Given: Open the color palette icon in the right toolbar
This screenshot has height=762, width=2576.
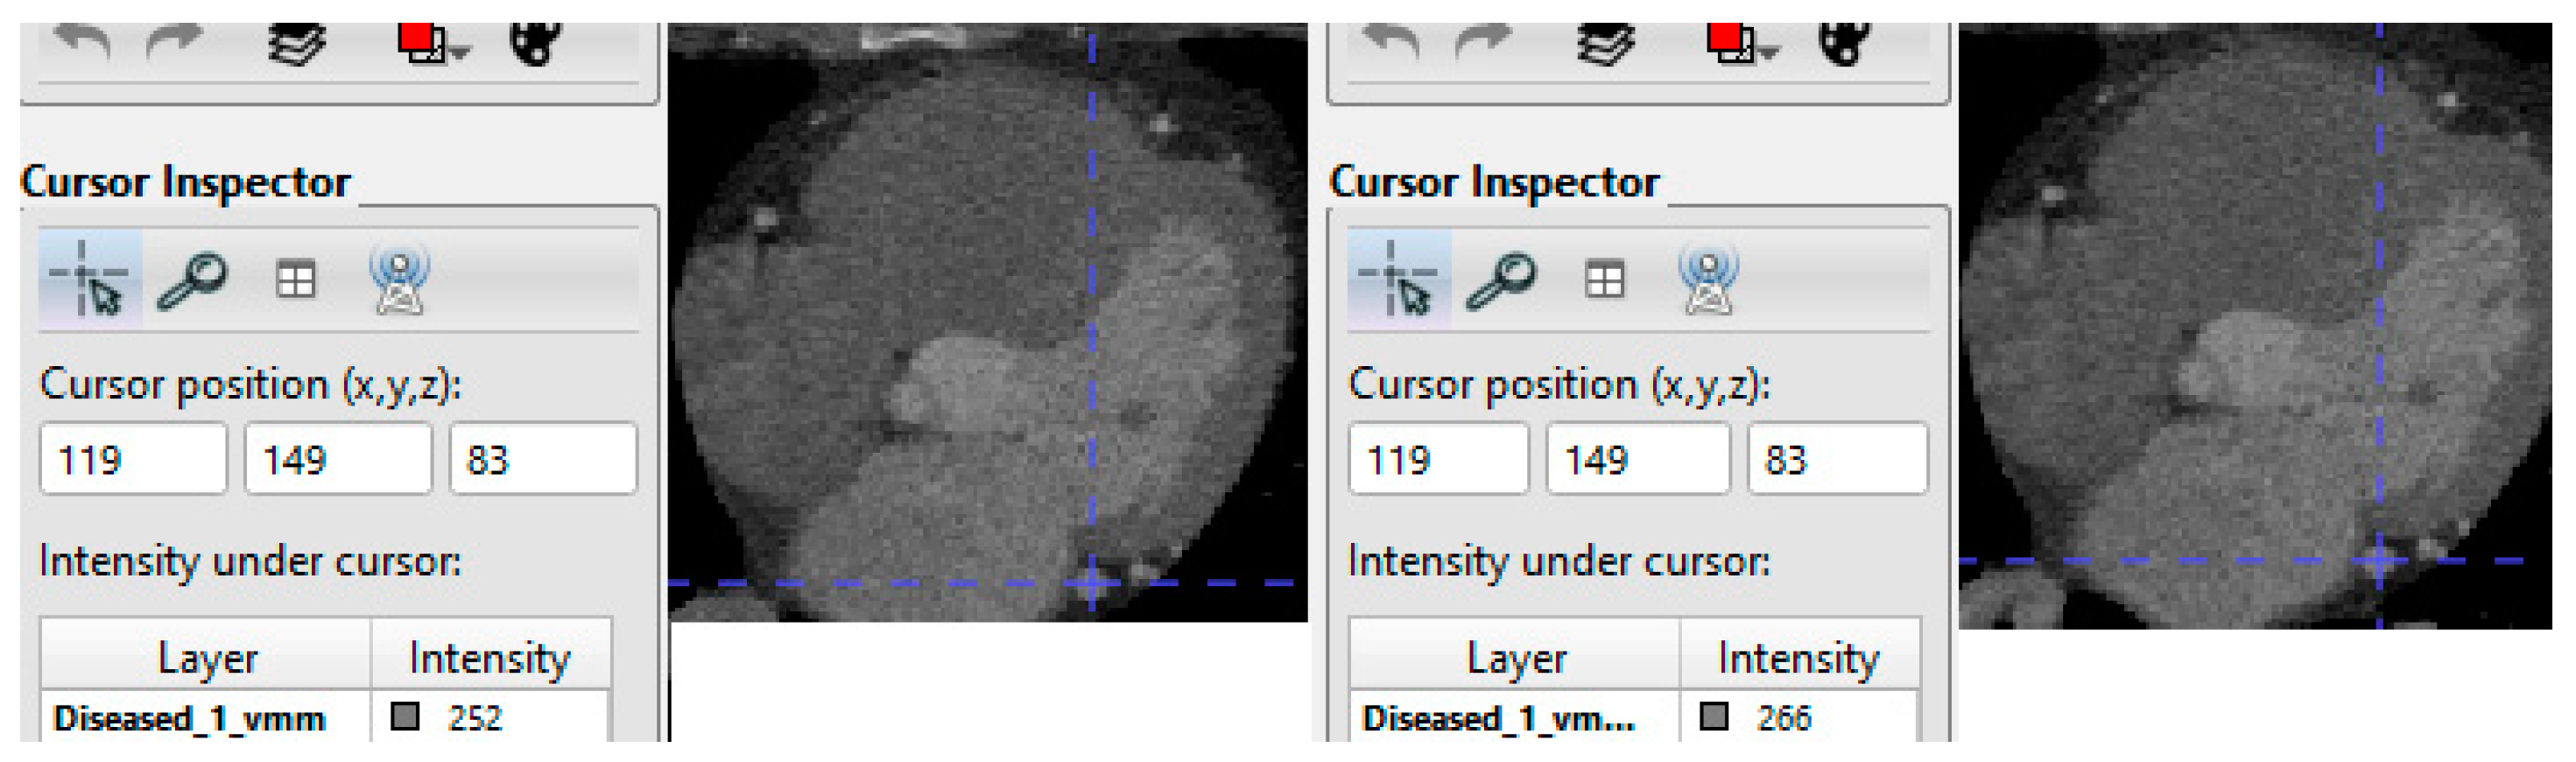Looking at the screenshot, I should point(1845,43).
